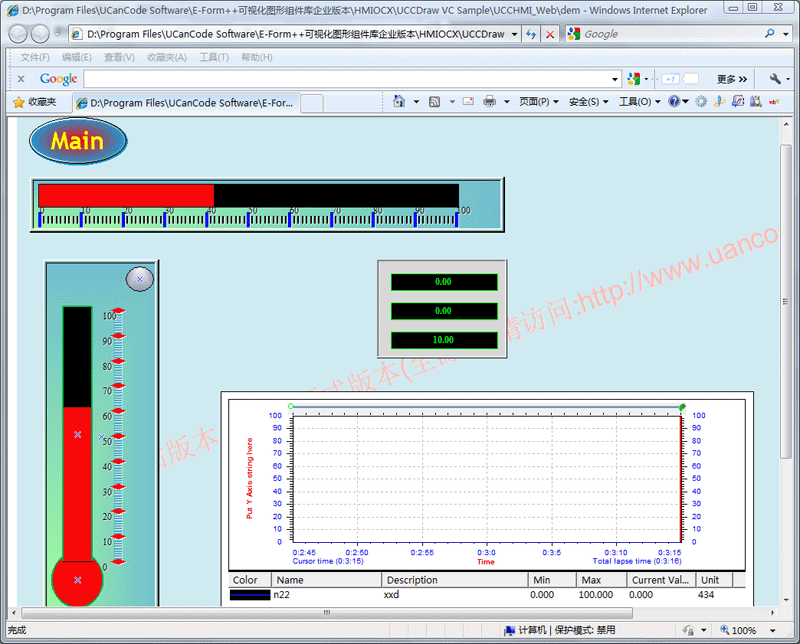Click the browser refresh icon
This screenshot has height=644, width=800.
(x=531, y=34)
